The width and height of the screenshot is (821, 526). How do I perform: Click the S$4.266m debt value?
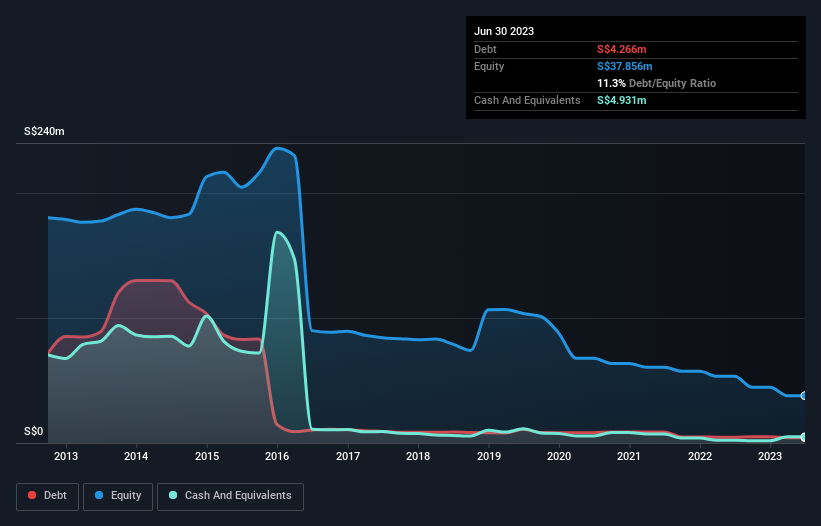click(622, 49)
